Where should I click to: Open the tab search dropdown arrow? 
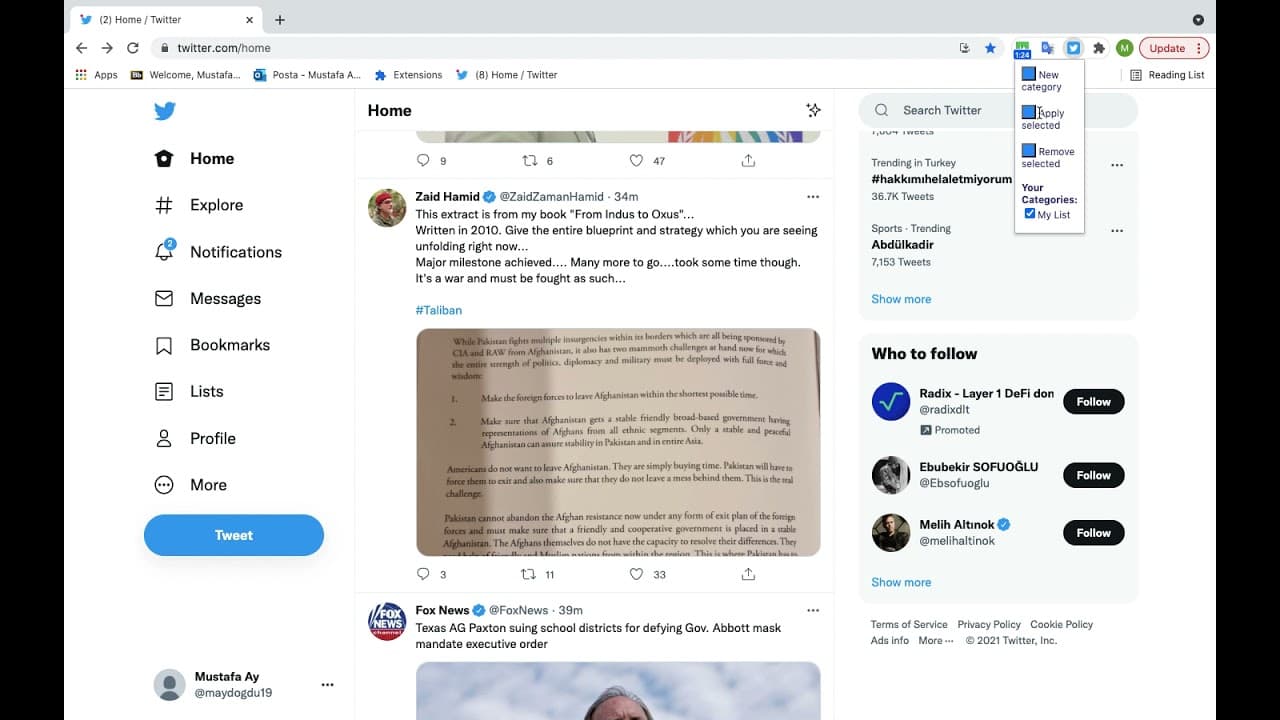(1198, 20)
